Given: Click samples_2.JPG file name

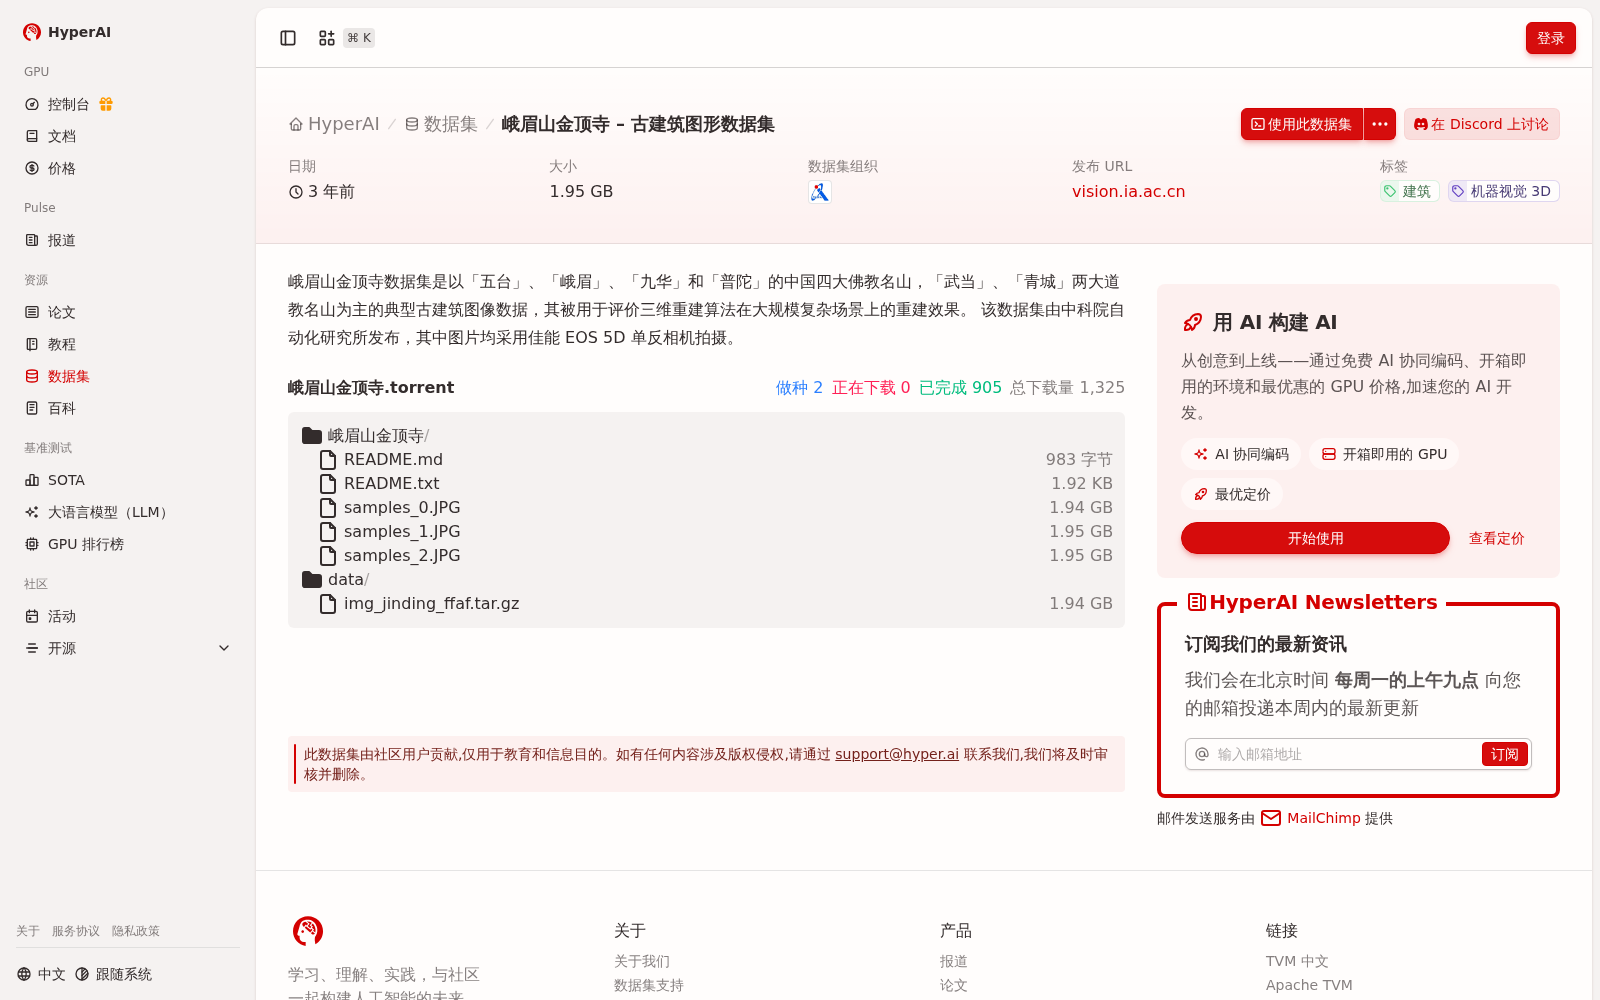Looking at the screenshot, I should 402,555.
